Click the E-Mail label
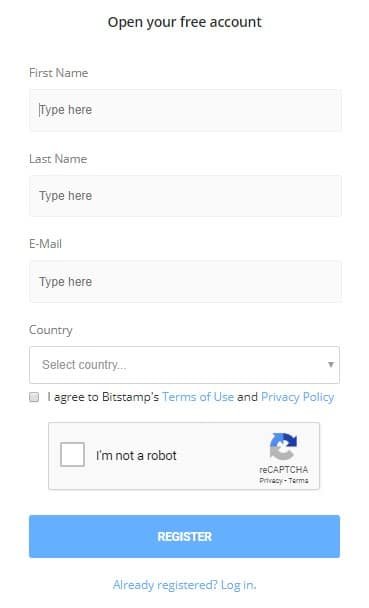The image size is (369, 608). pyautogui.click(x=45, y=244)
